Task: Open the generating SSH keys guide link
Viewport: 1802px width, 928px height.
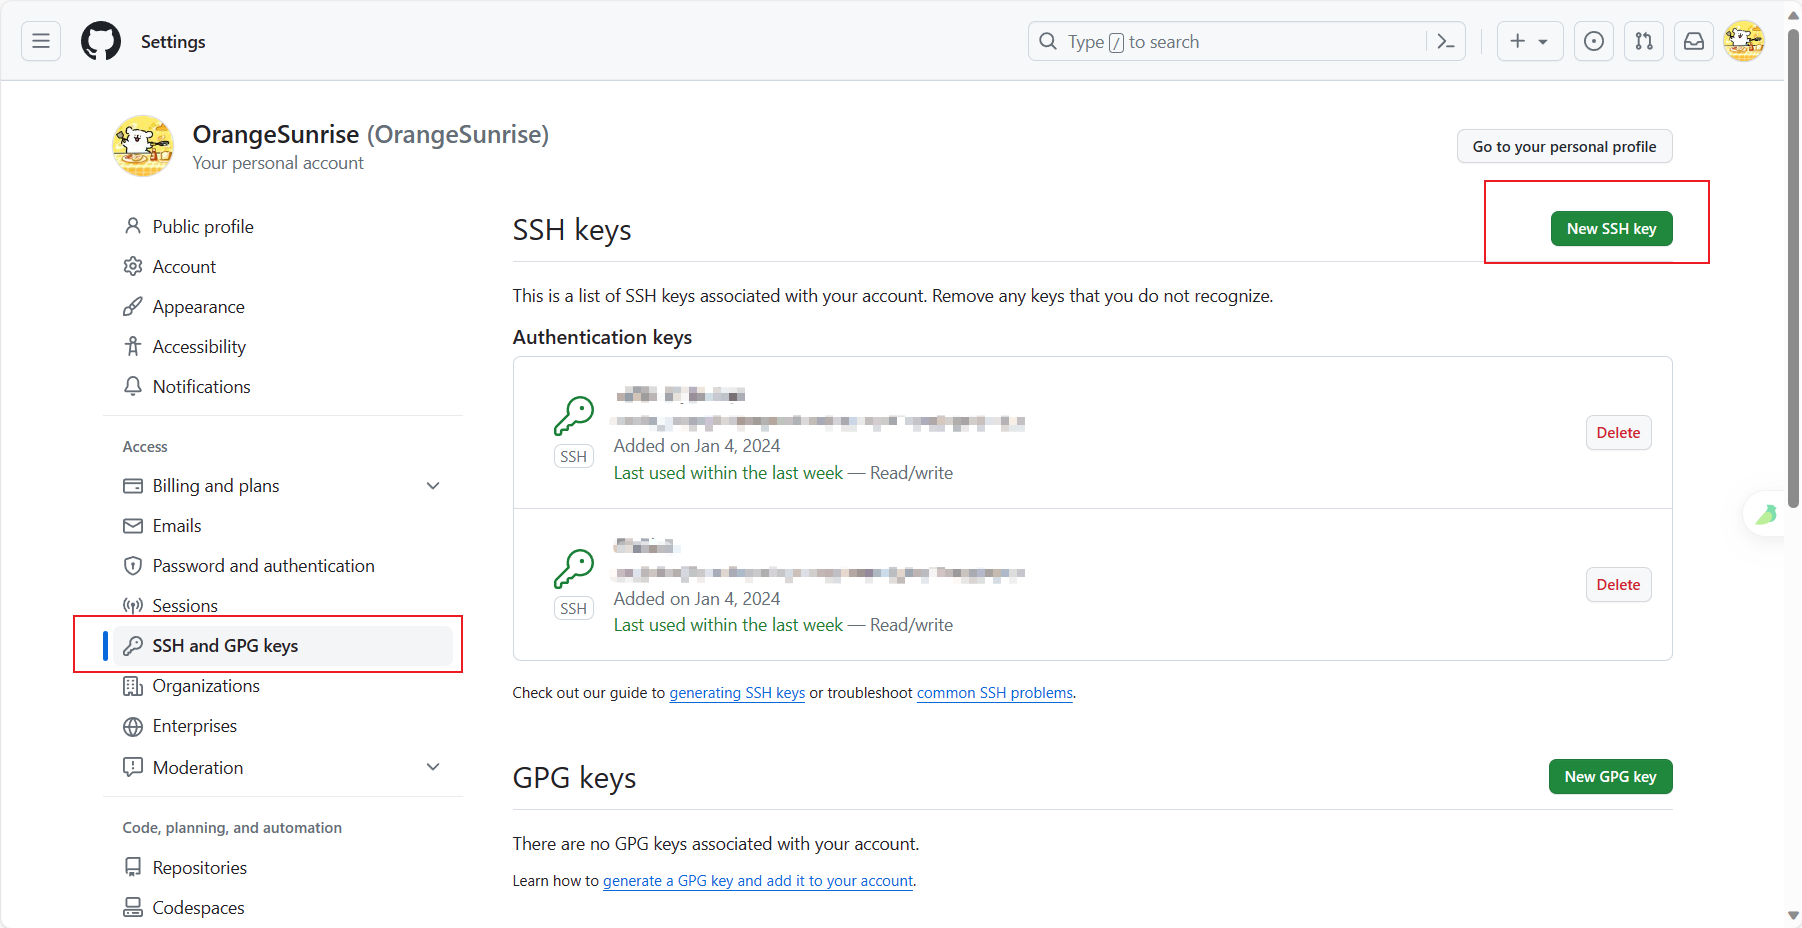Action: point(737,693)
